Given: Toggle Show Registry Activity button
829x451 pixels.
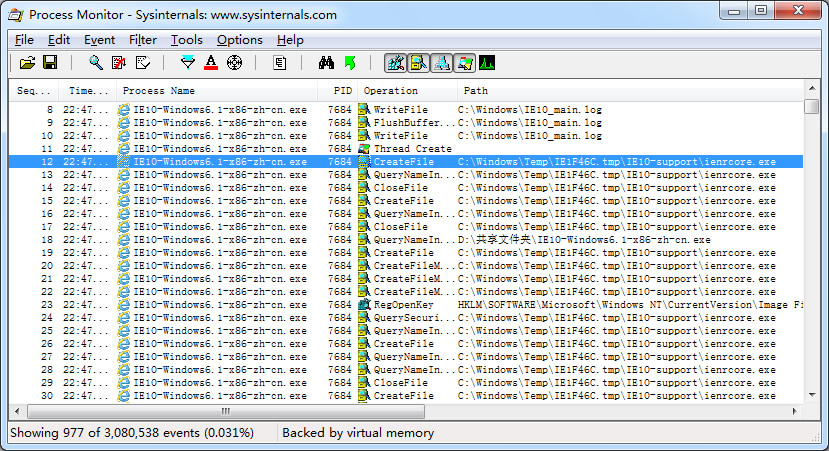Looking at the screenshot, I should pos(395,63).
